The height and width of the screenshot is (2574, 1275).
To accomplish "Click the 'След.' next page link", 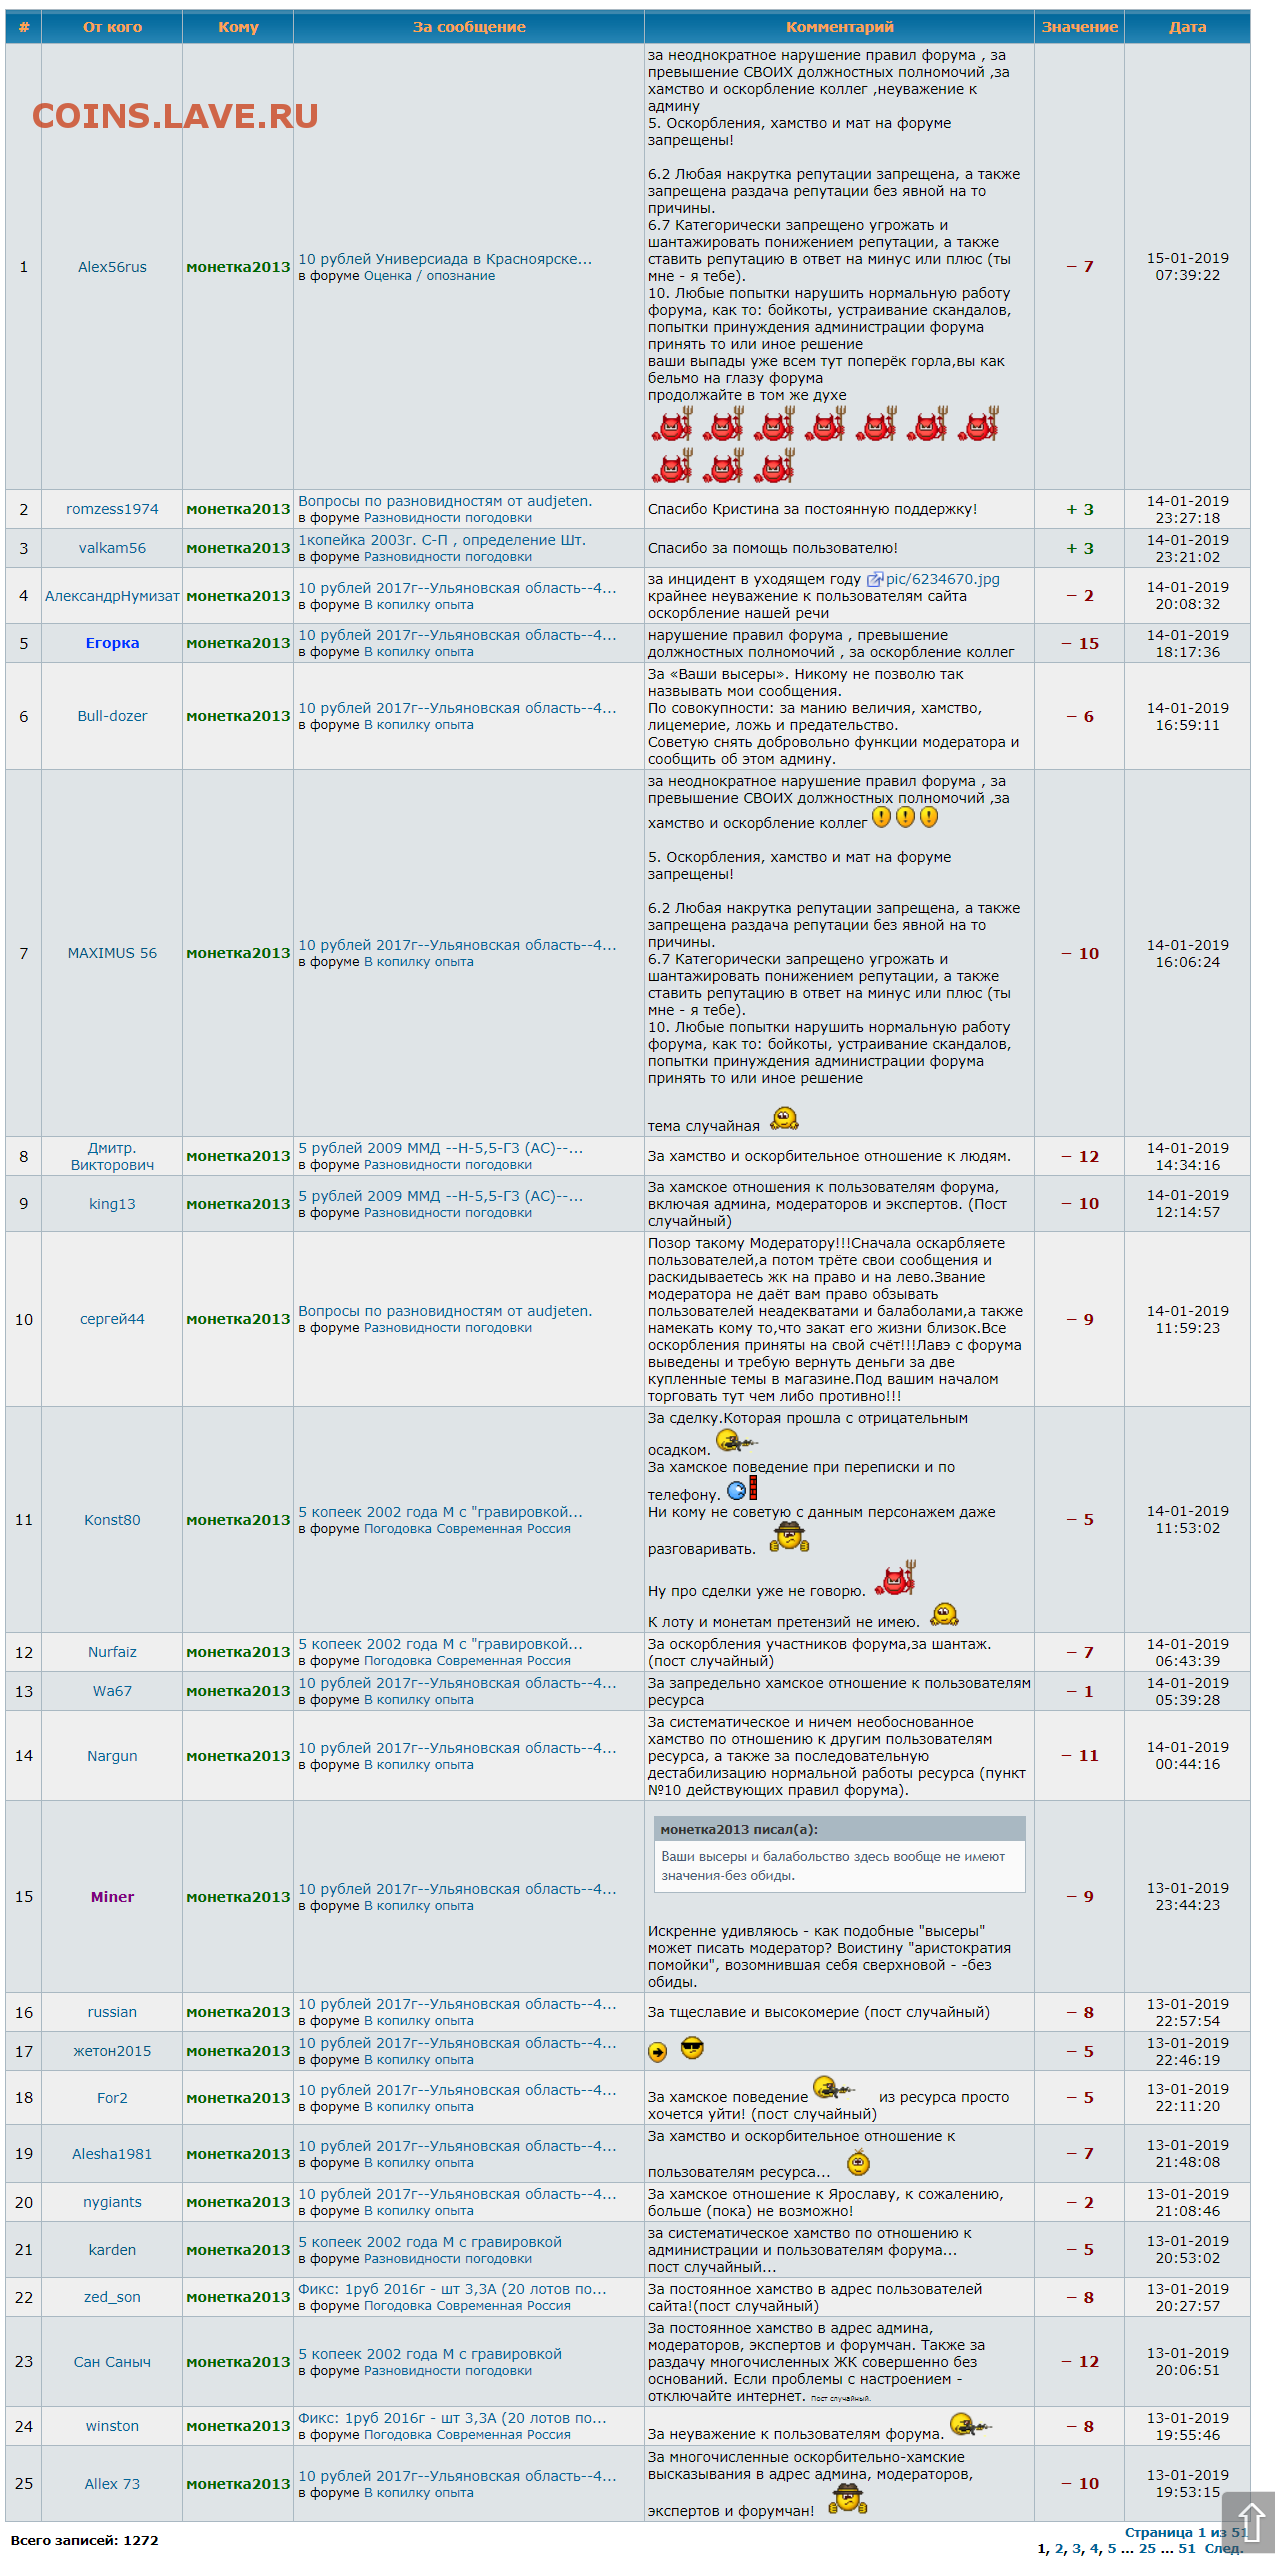I will point(1223,2548).
